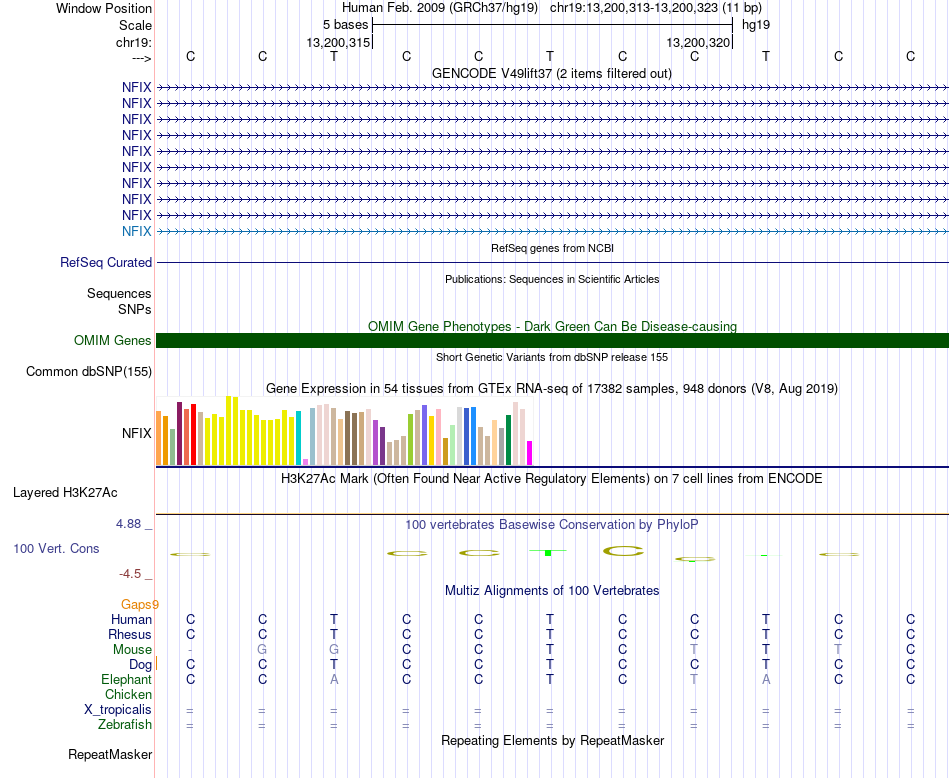Screen dimensions: 950x778
Task: Click 'Human Feb. 2009 (GRCh37/hg19)' assembly text
Action: click(x=440, y=8)
